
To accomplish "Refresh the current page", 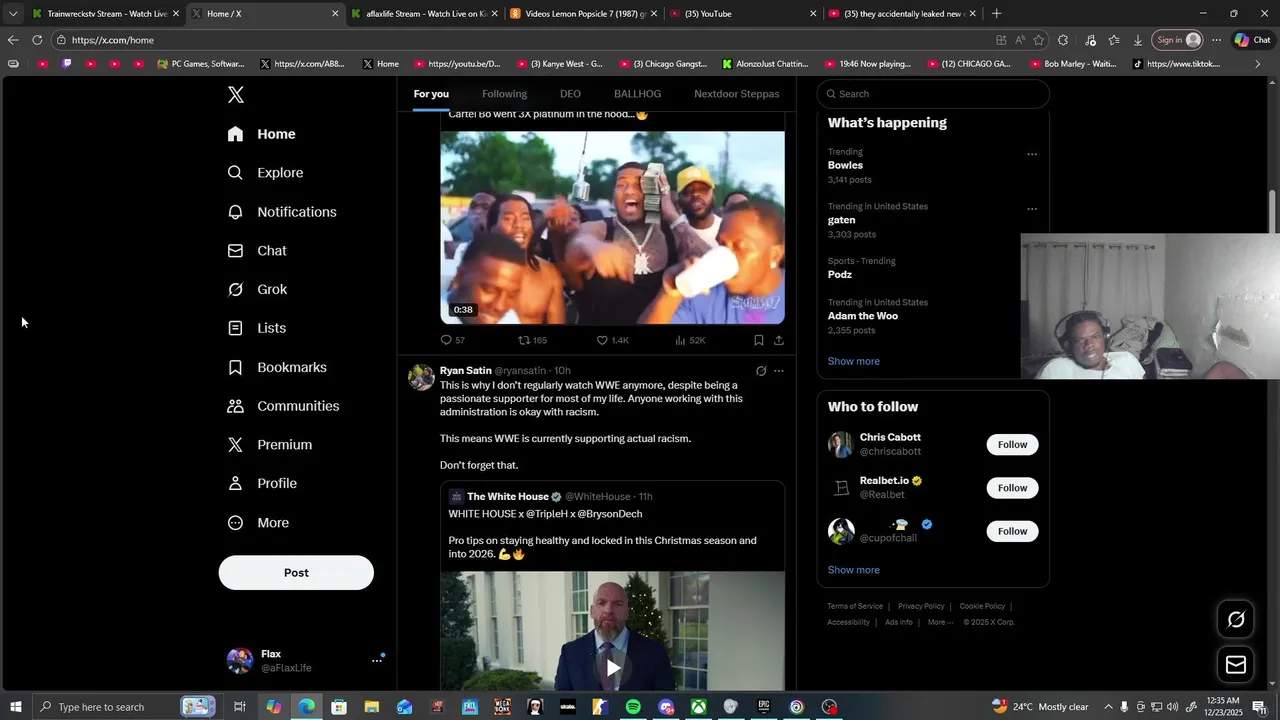I will 37,40.
